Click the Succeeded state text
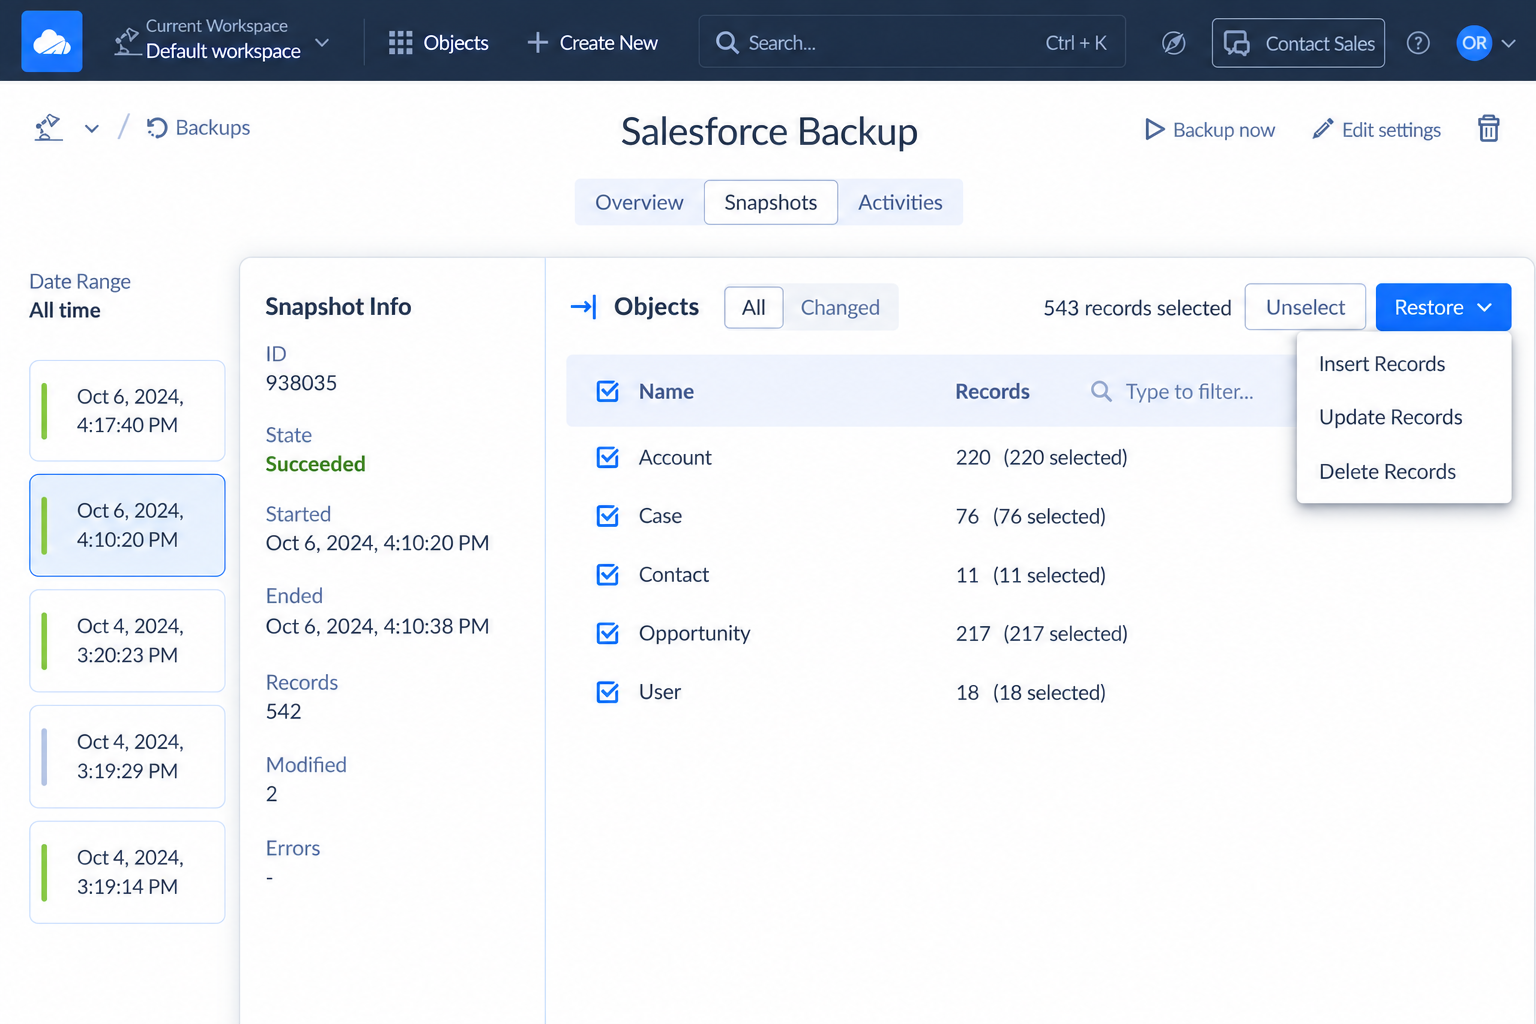The image size is (1536, 1024). (315, 464)
